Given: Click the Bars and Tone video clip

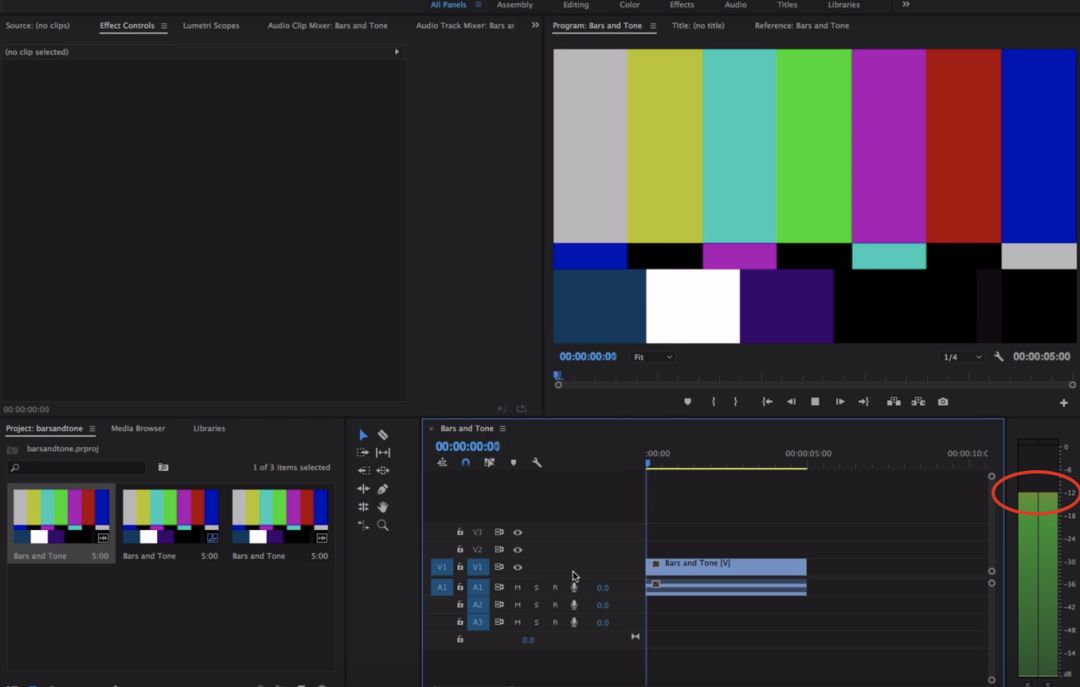Looking at the screenshot, I should [x=726, y=566].
